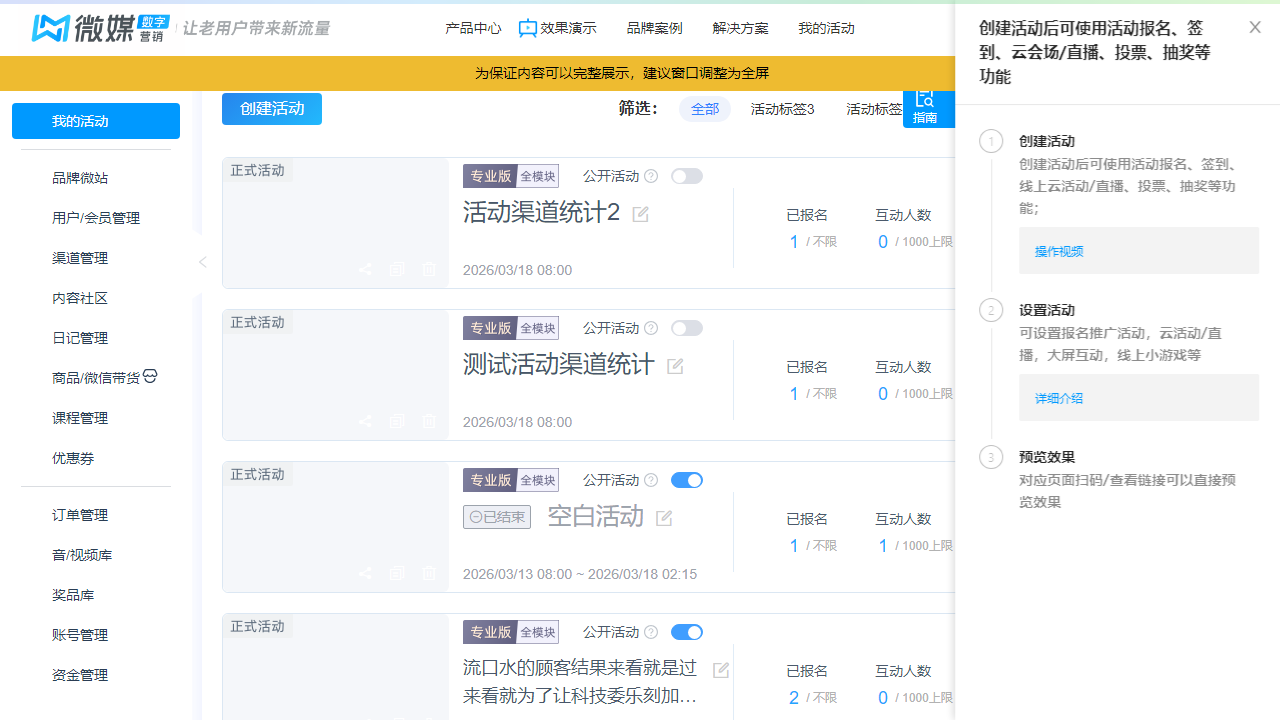Collapse the left sidebar with chevron
Screen dimensions: 1280x720
(202, 261)
